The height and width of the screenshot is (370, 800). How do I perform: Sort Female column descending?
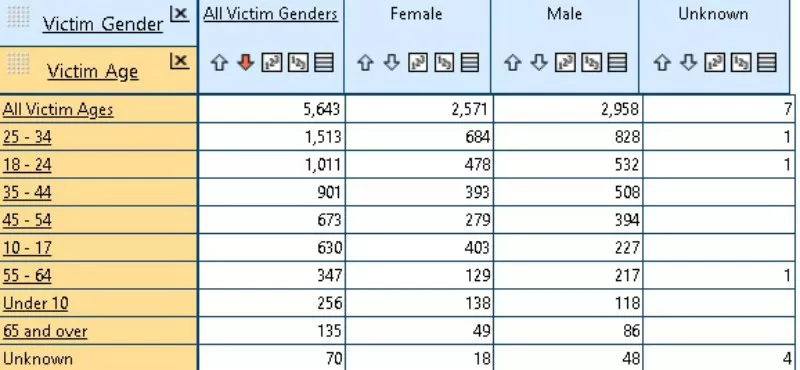click(x=391, y=63)
